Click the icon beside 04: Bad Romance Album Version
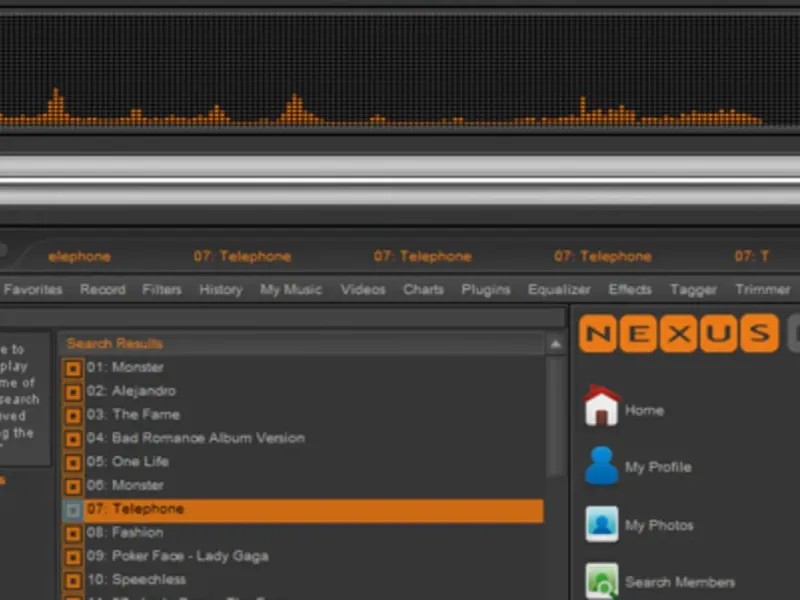This screenshot has width=800, height=600. (73, 439)
